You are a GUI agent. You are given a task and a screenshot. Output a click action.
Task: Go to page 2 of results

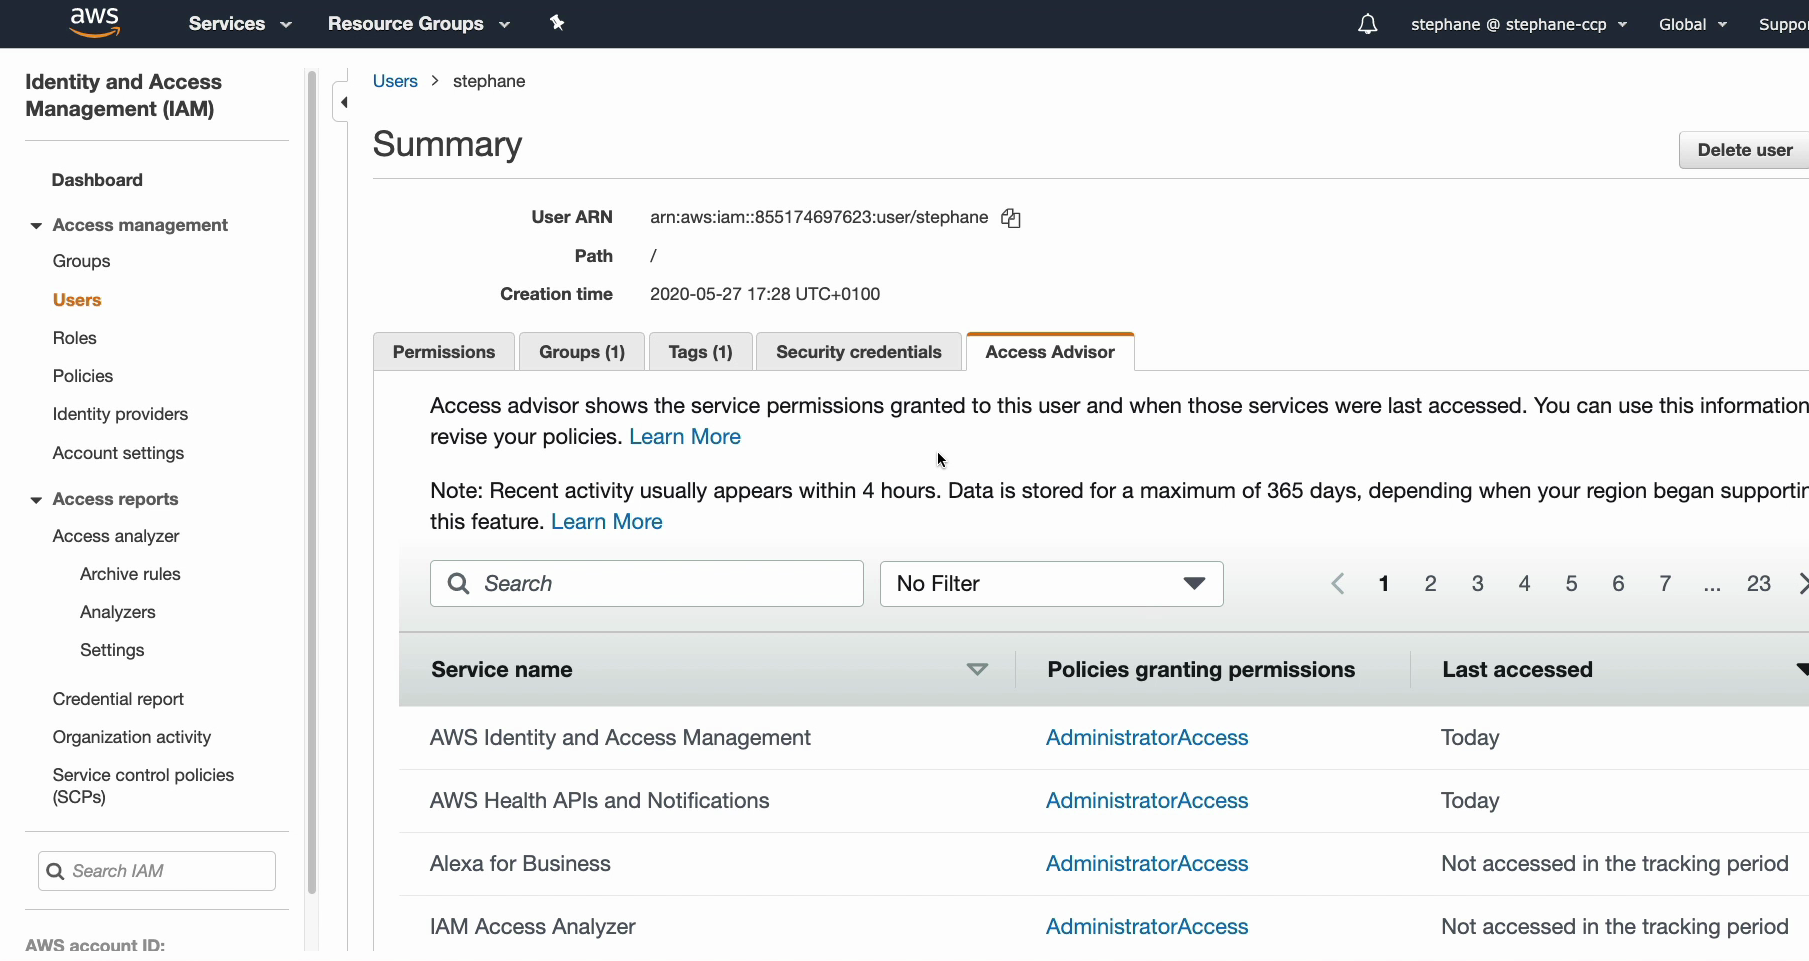[x=1430, y=584]
